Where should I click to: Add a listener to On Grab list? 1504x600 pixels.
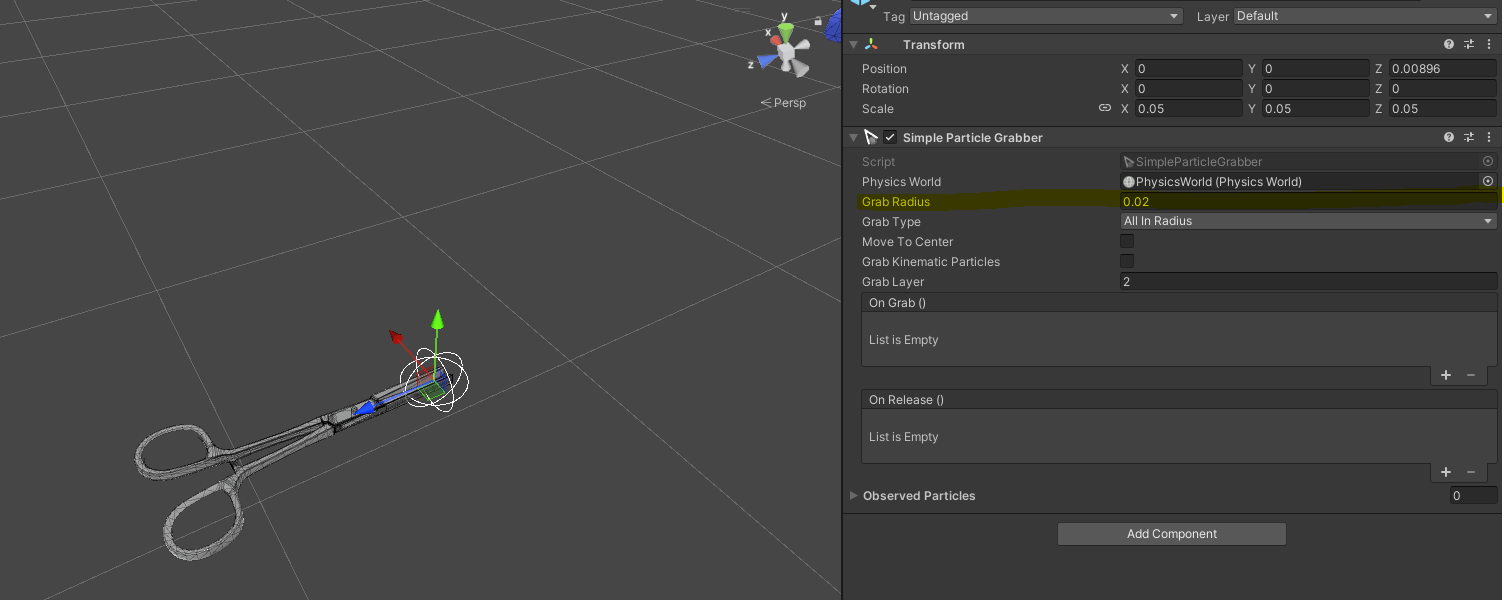click(x=1446, y=375)
